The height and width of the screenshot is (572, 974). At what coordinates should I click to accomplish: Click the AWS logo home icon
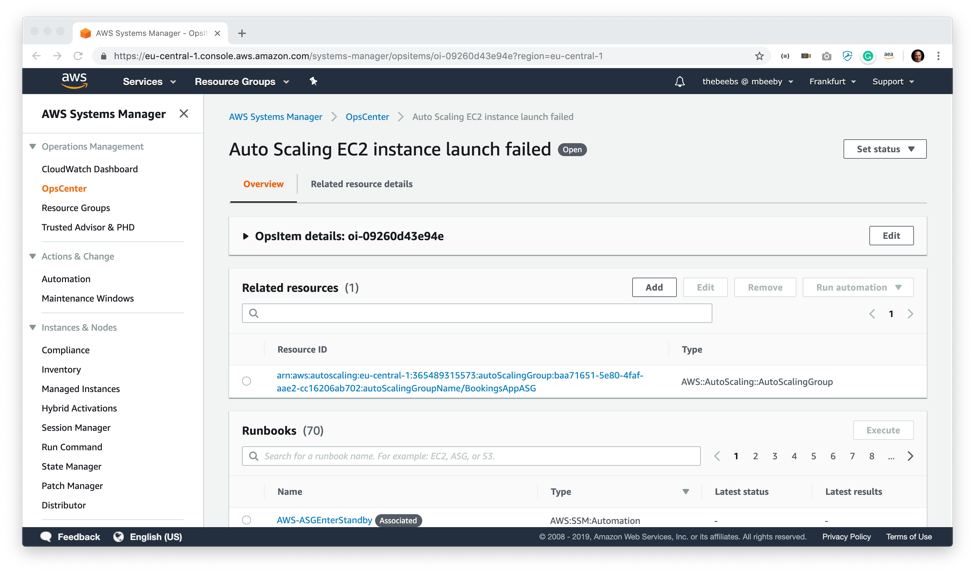pyautogui.click(x=75, y=81)
